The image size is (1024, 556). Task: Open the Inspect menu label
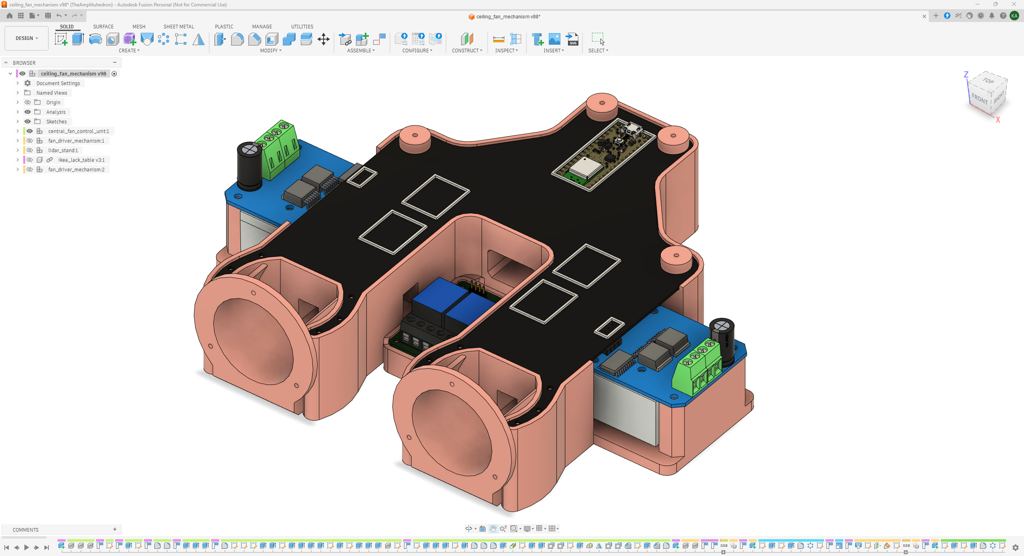click(x=506, y=50)
